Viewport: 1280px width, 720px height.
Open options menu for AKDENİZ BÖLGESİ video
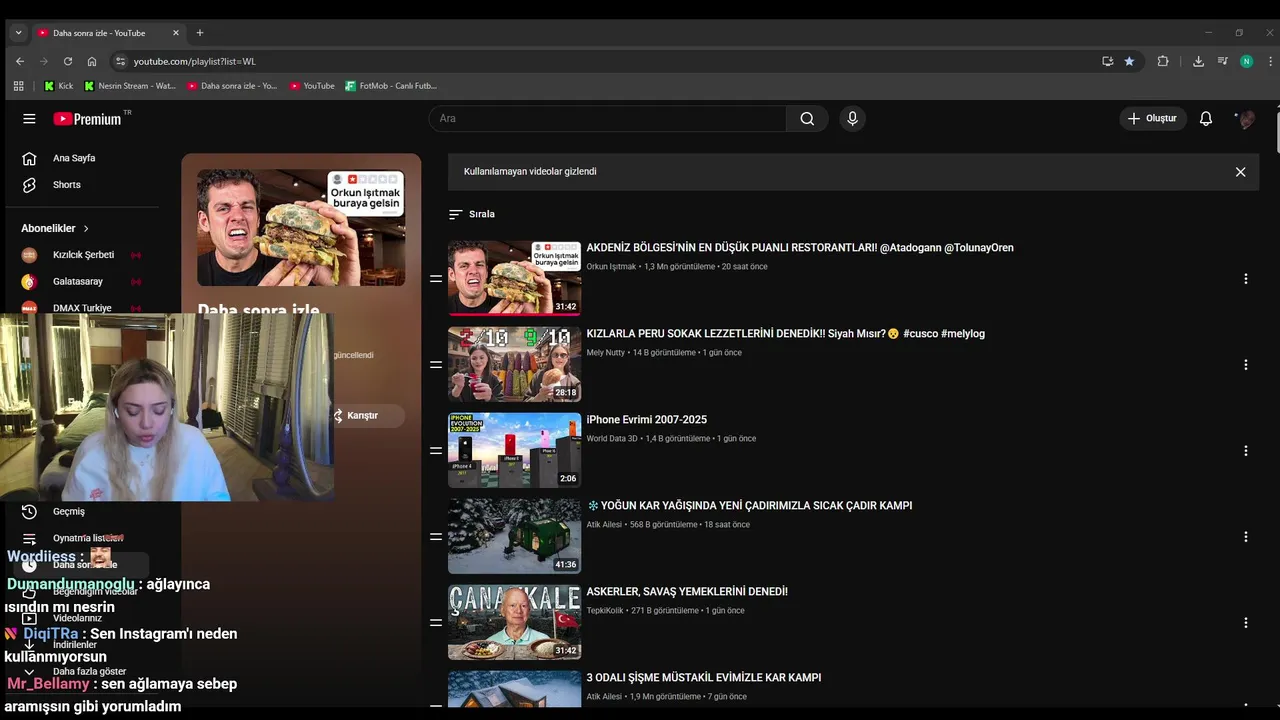pyautogui.click(x=1246, y=279)
